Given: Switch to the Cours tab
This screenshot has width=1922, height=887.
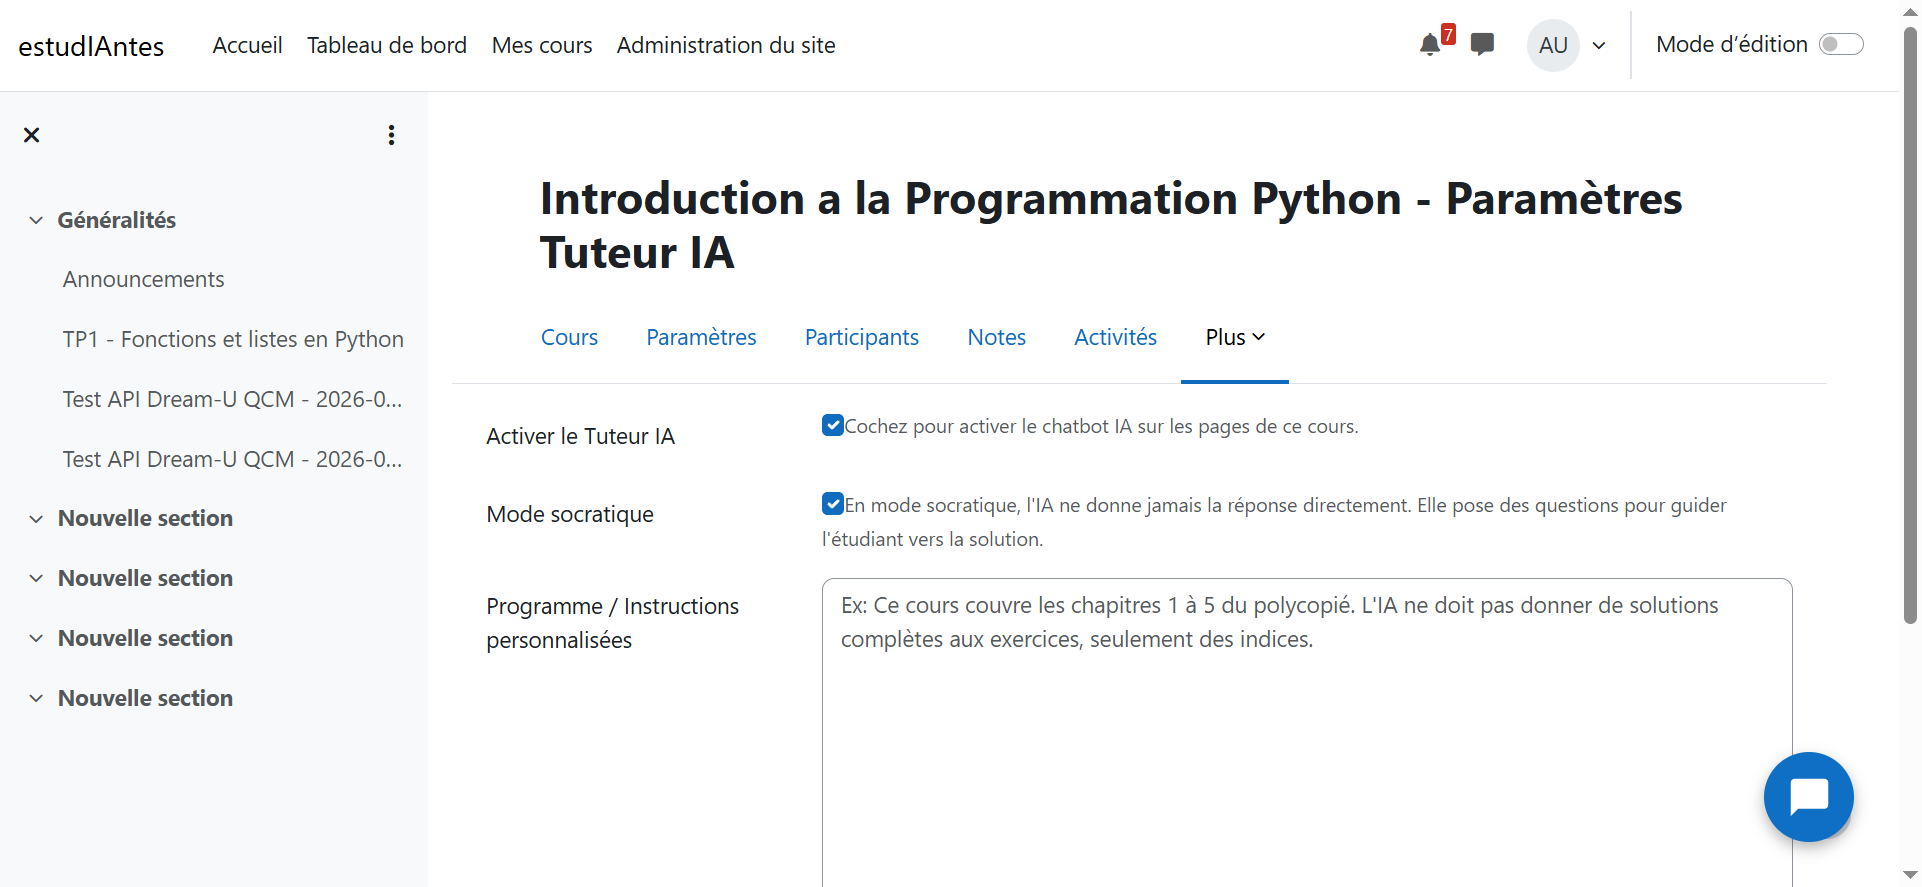Looking at the screenshot, I should [x=569, y=338].
